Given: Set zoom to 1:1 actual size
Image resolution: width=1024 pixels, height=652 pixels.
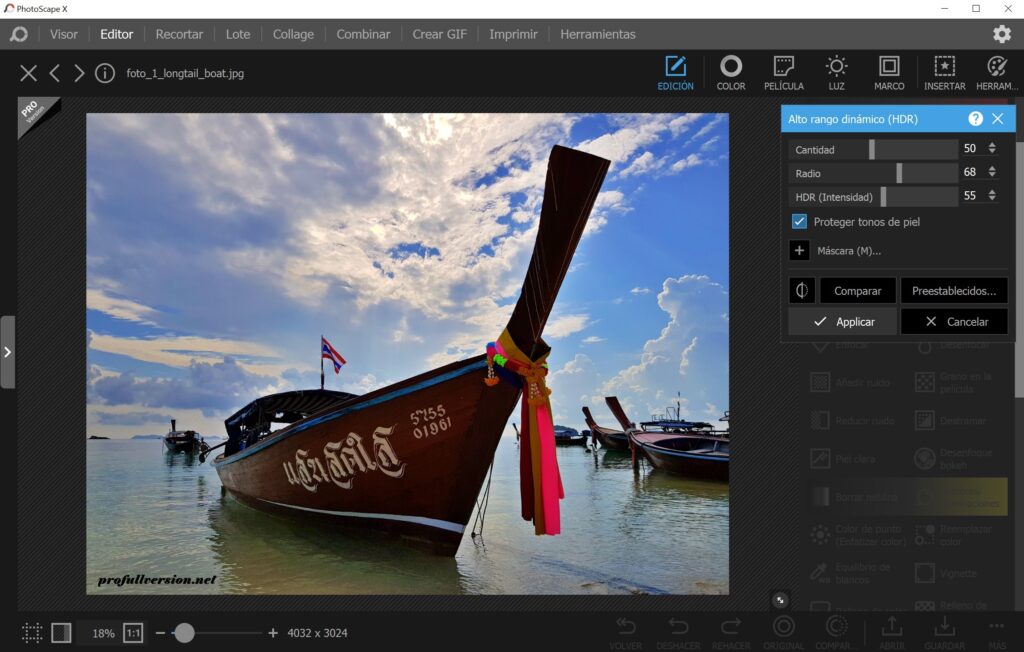Looking at the screenshot, I should (135, 632).
